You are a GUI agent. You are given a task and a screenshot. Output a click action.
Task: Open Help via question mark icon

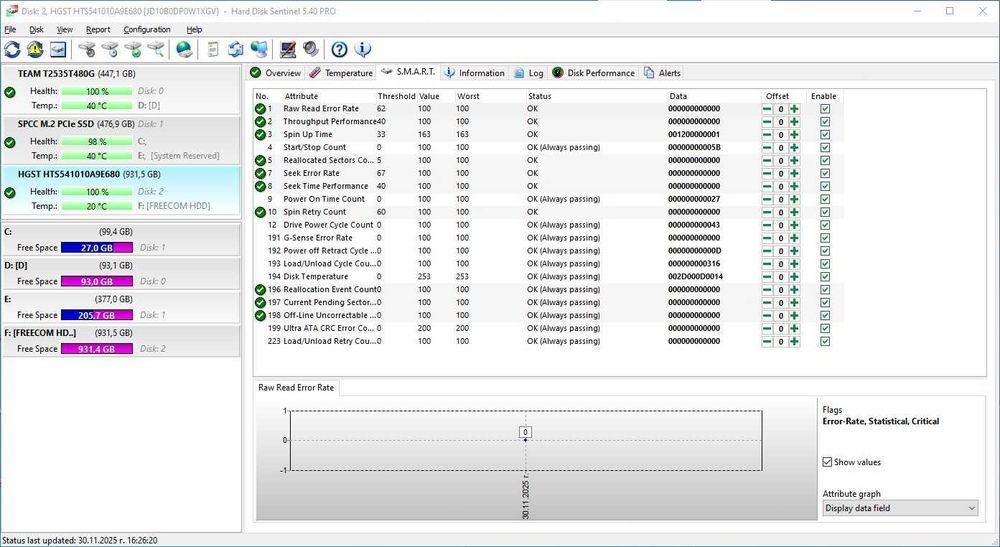[339, 49]
